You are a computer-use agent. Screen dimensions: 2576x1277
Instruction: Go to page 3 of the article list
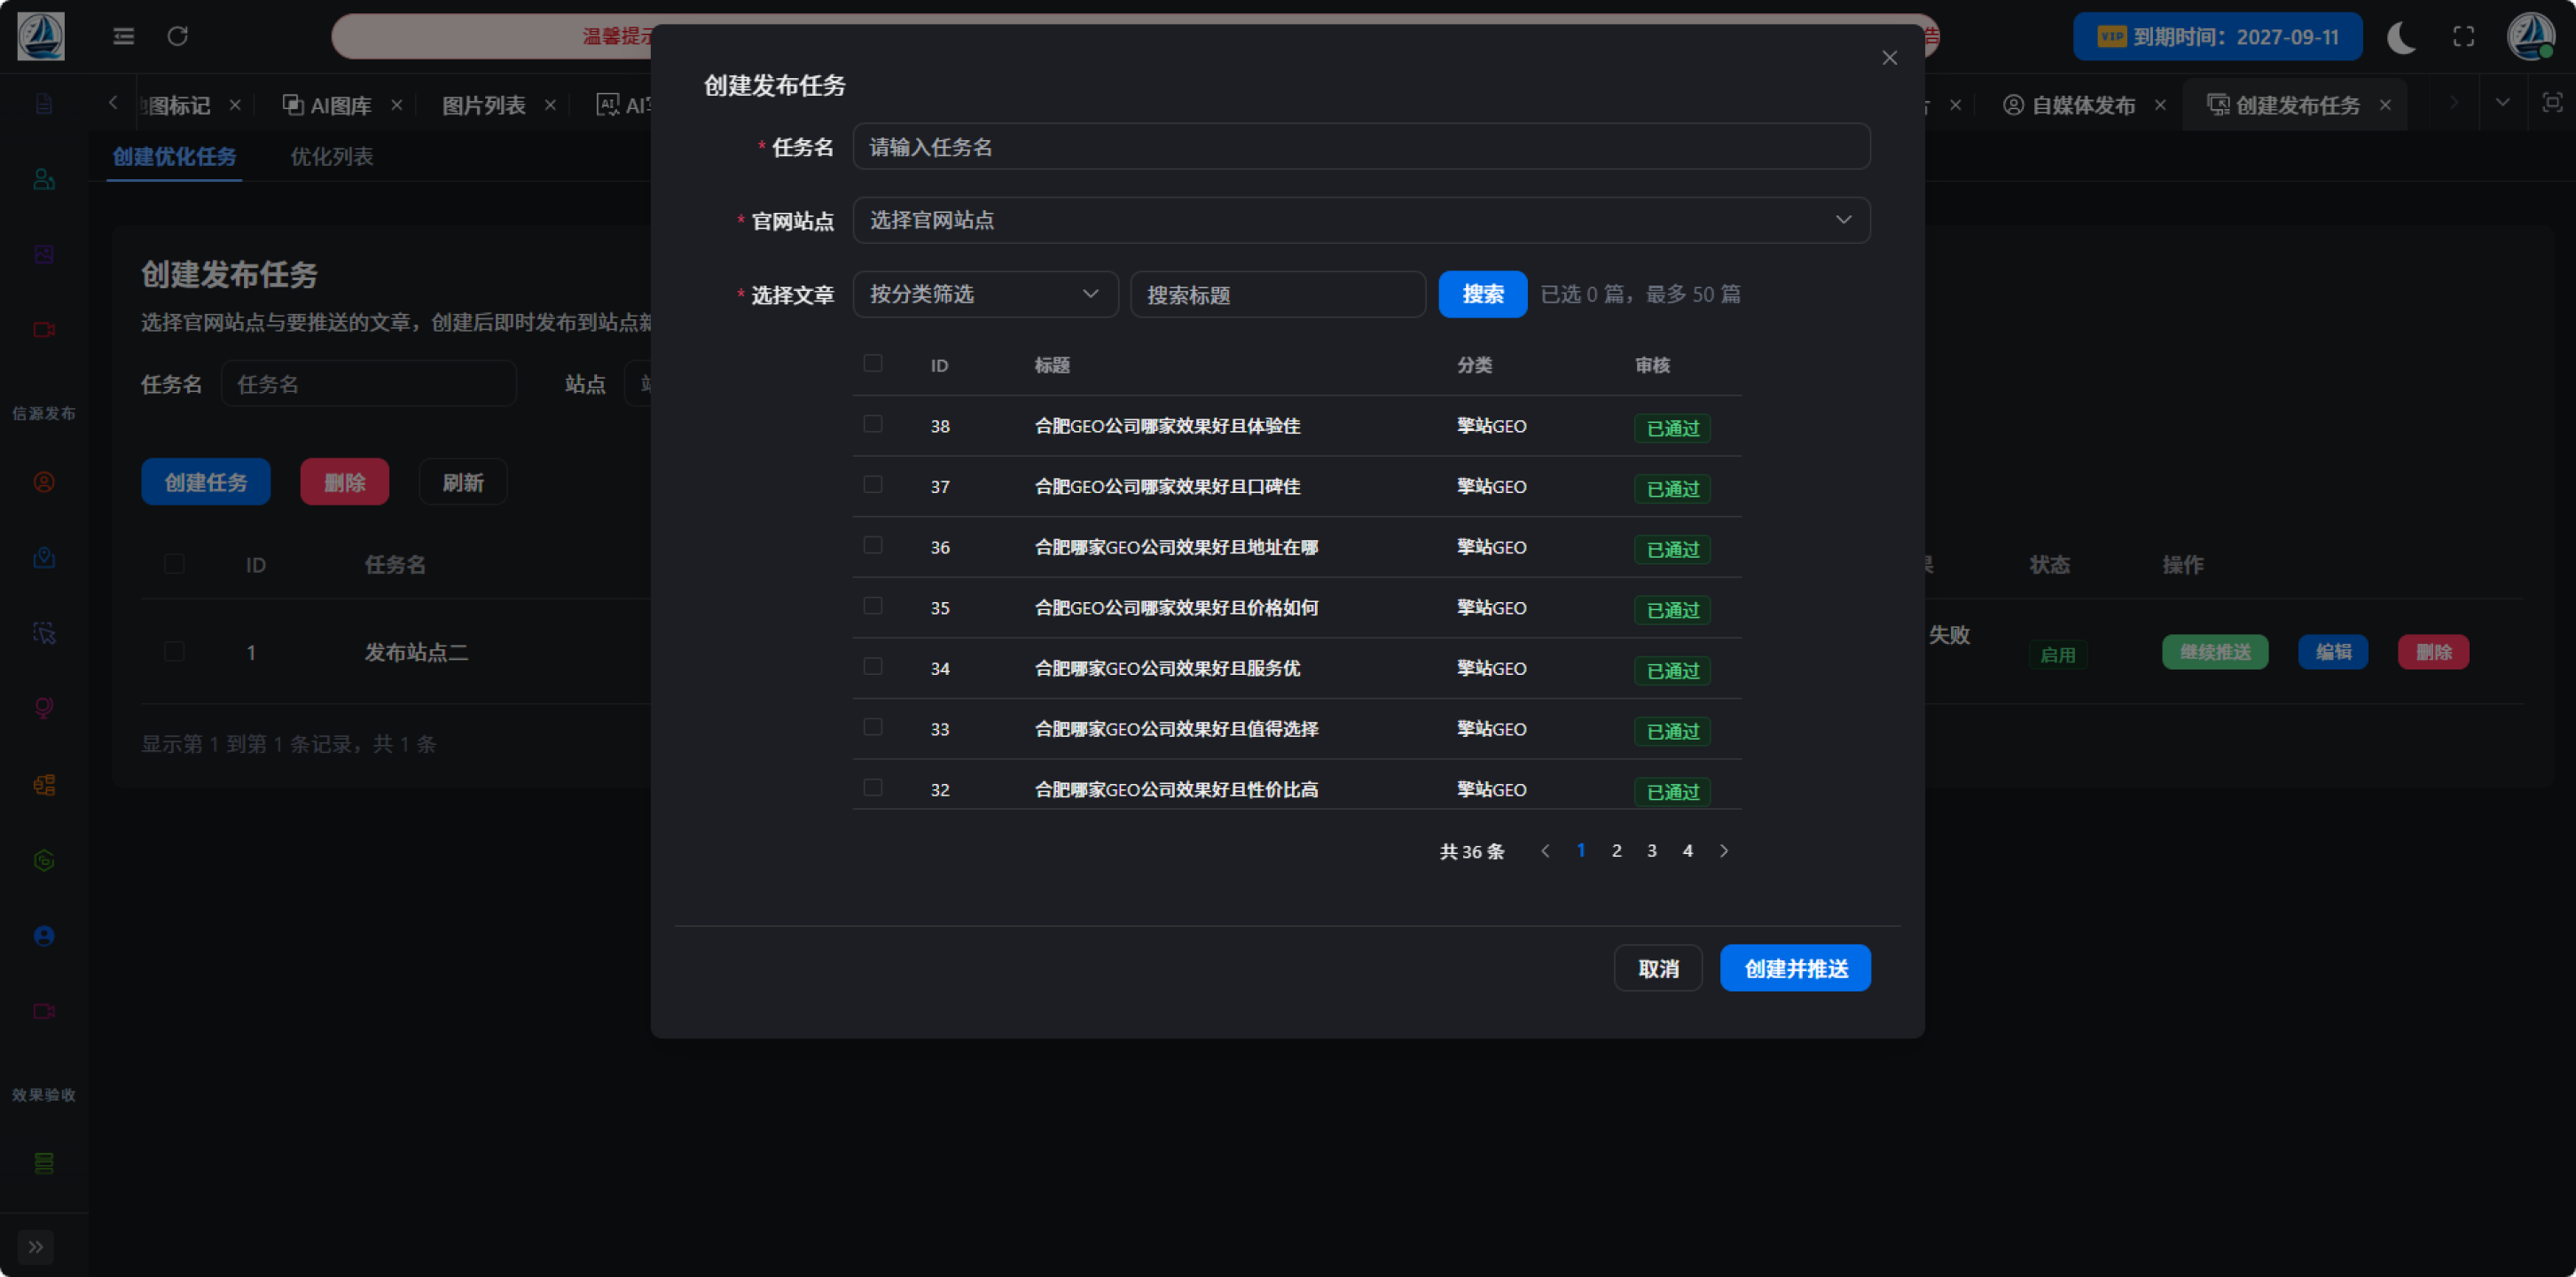point(1652,851)
